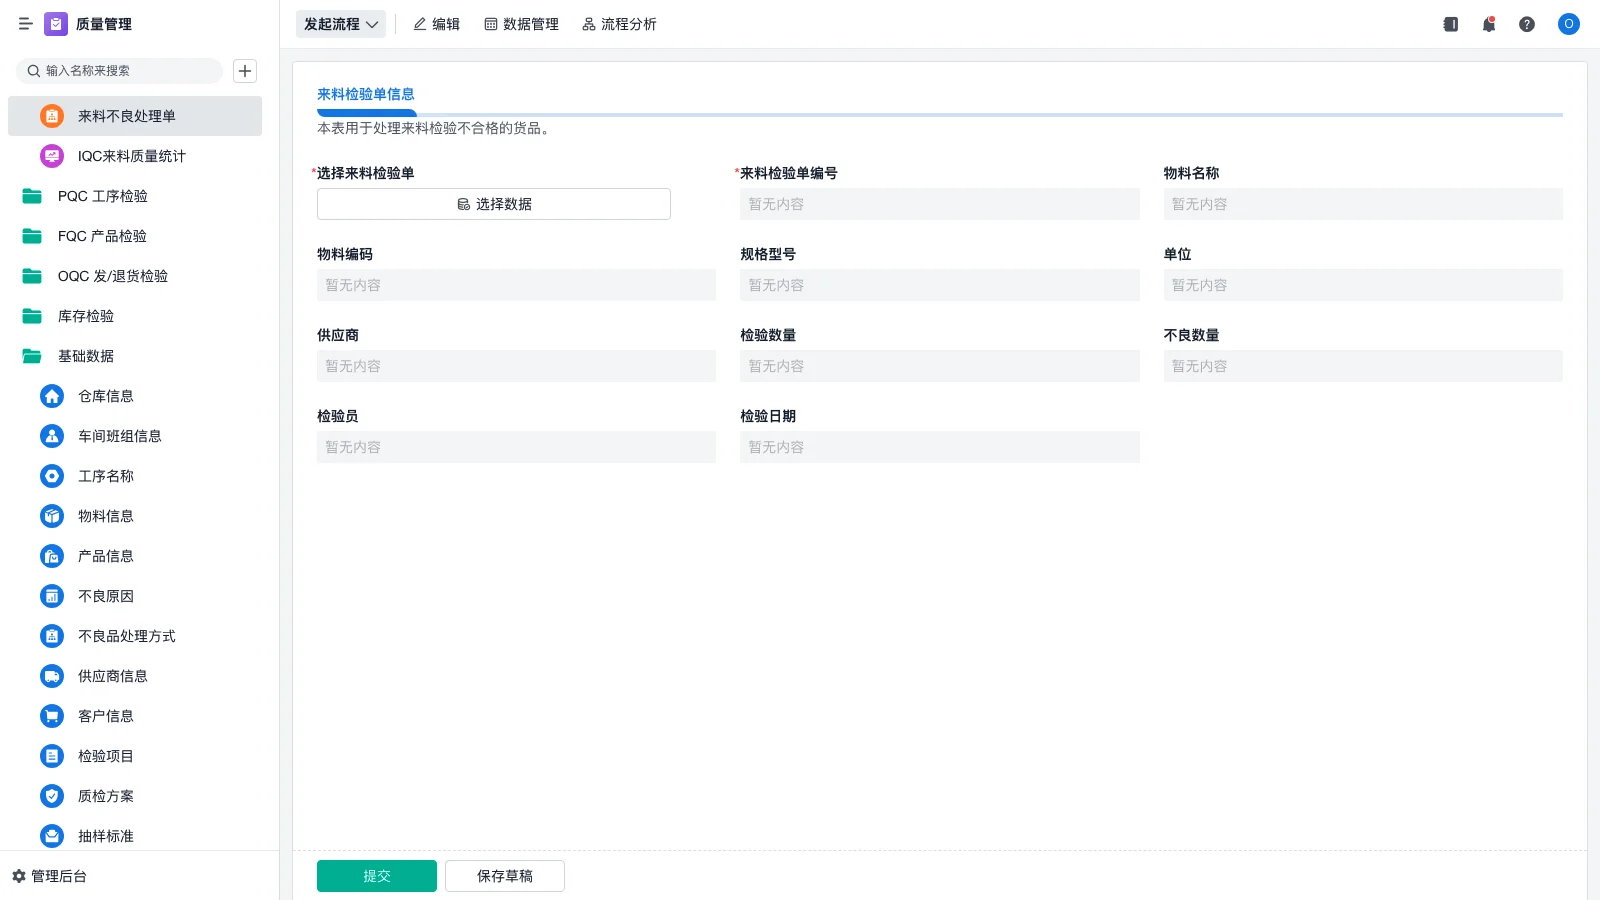
Task: Select 来料不良处理单 in the sidebar
Action: [124, 116]
